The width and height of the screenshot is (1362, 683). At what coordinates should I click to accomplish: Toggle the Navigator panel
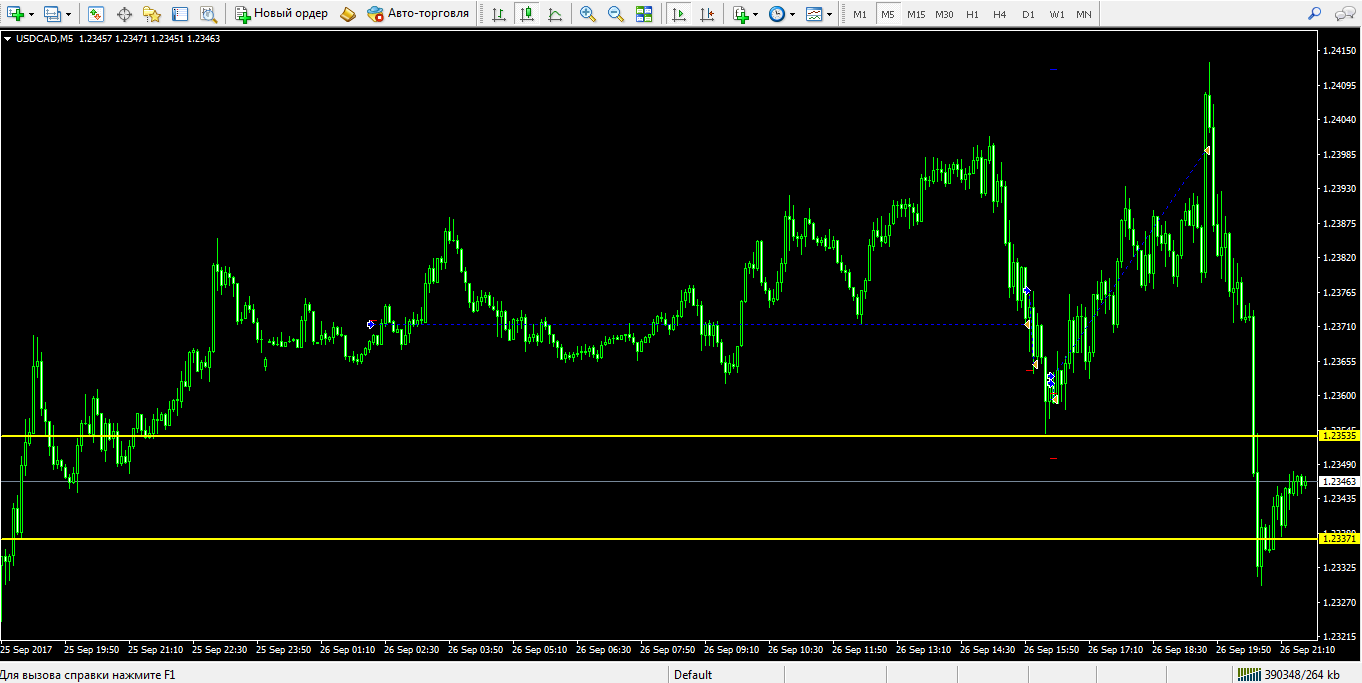point(152,14)
